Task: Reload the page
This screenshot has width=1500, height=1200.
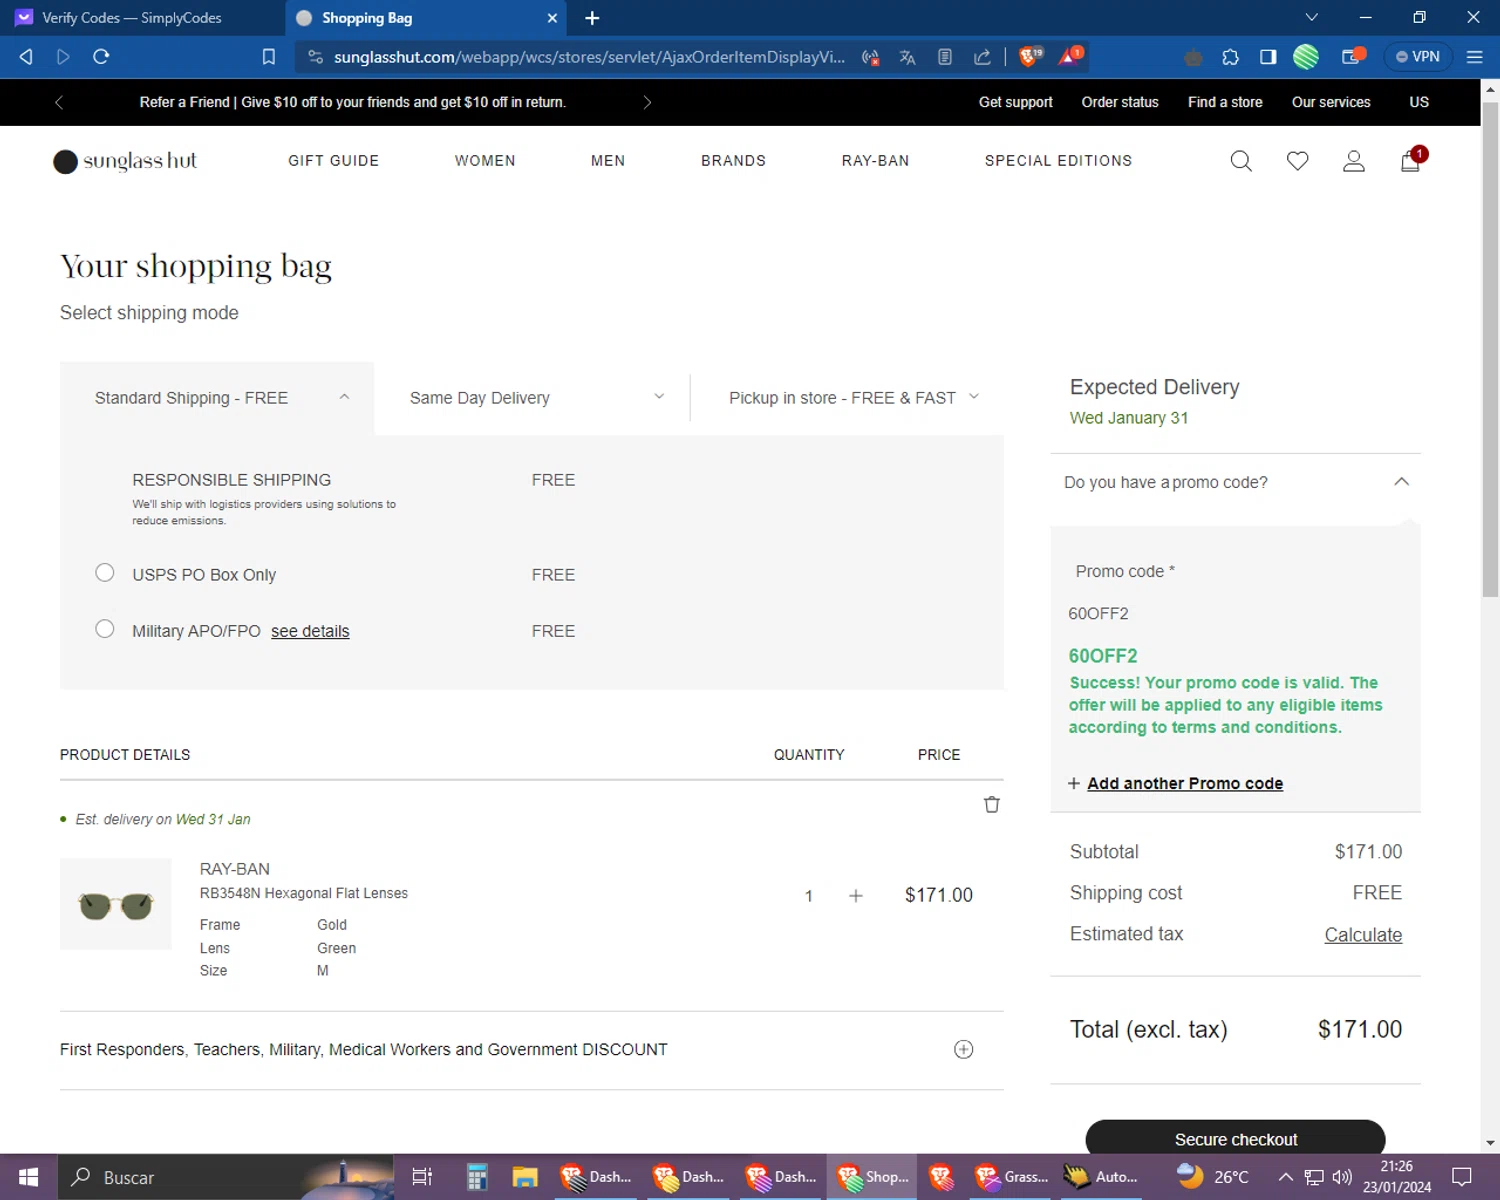Action: tap(101, 57)
